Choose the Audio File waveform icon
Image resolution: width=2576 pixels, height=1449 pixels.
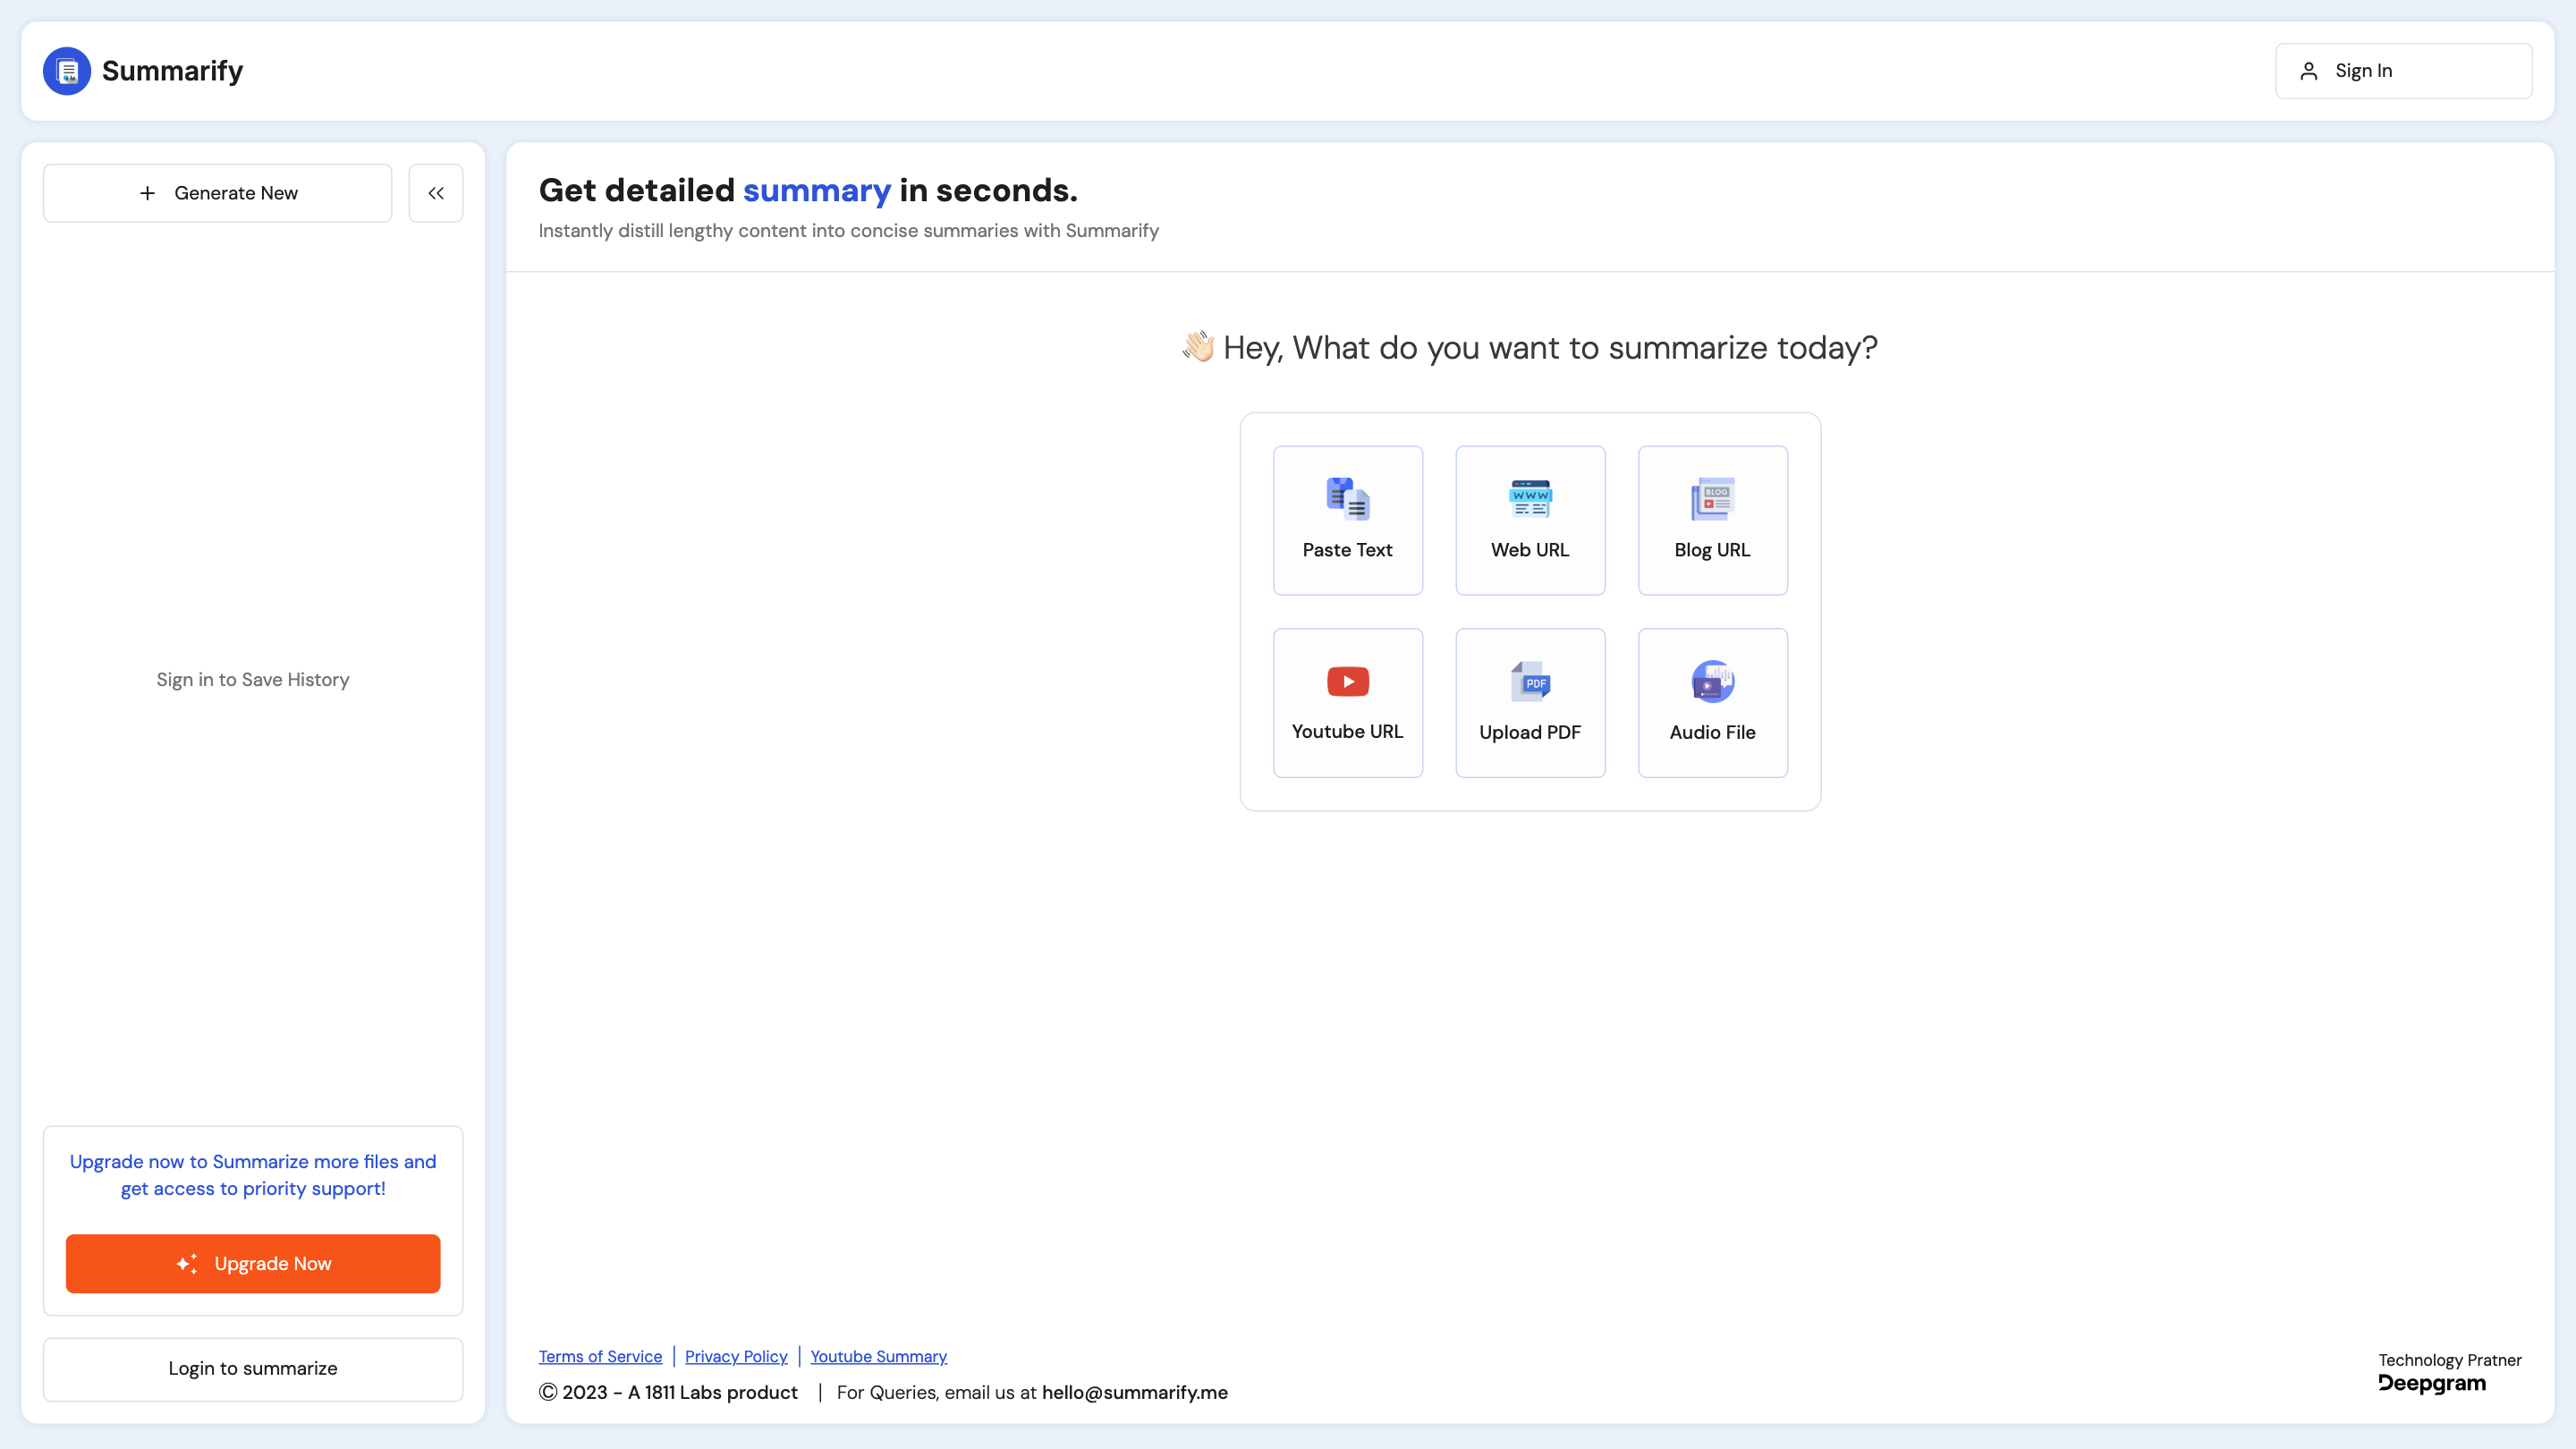point(1712,681)
